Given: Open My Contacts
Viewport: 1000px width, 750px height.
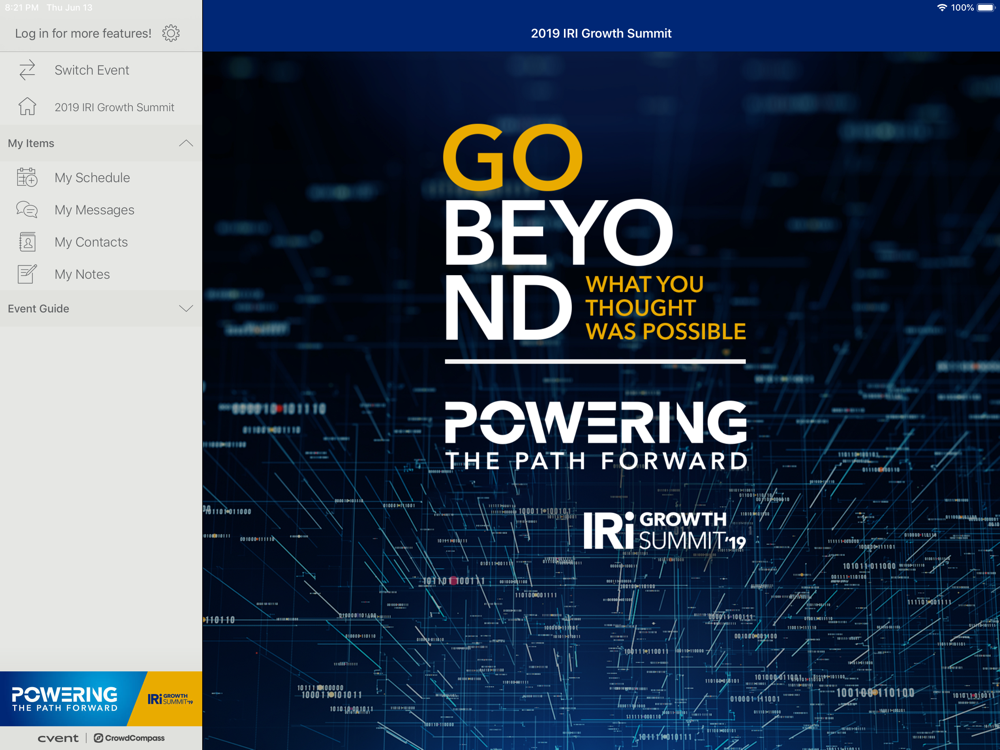Looking at the screenshot, I should pyautogui.click(x=101, y=242).
